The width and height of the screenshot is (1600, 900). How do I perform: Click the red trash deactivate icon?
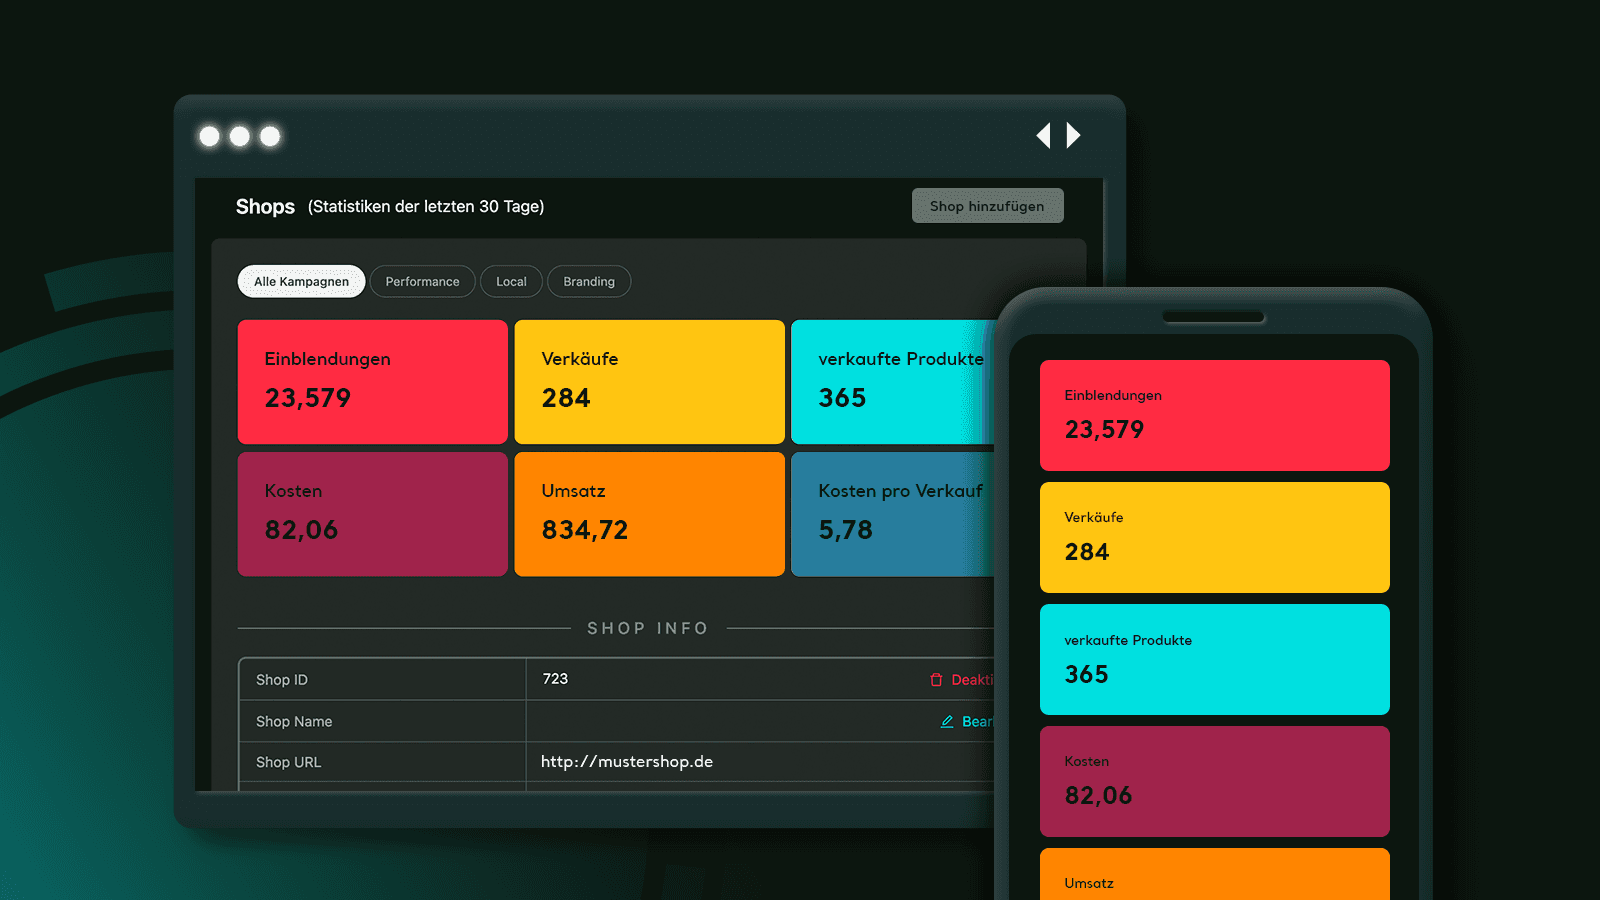(x=936, y=680)
